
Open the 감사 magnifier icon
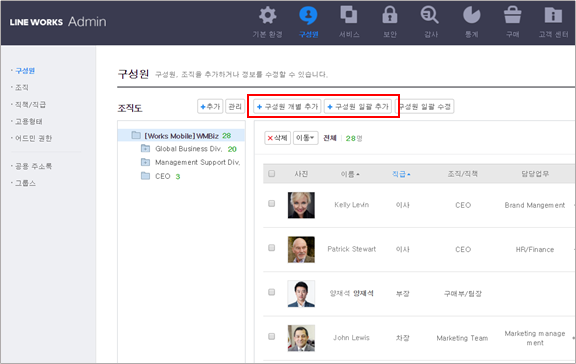click(429, 15)
